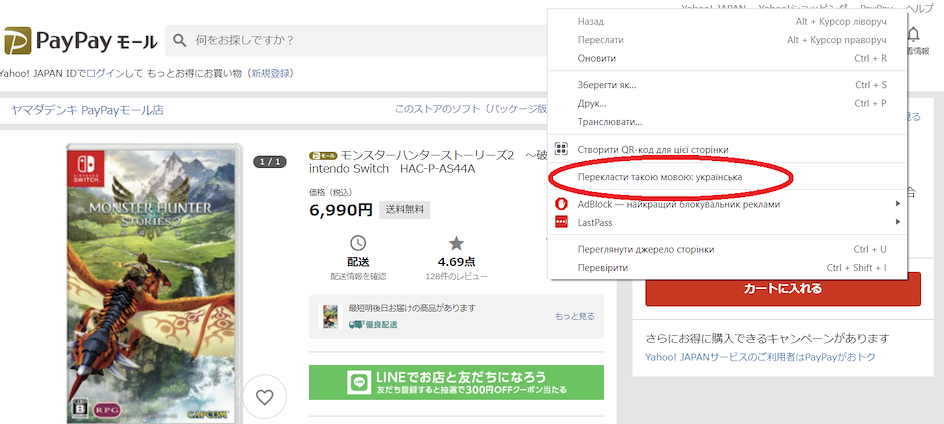
Task: Click the PayPay Mall logo
Action: pos(81,41)
